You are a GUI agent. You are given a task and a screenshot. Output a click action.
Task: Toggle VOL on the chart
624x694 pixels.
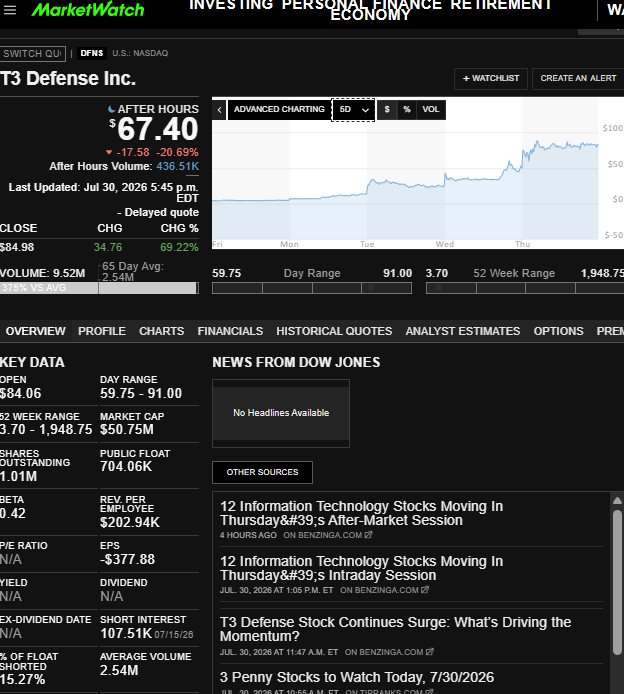point(431,110)
